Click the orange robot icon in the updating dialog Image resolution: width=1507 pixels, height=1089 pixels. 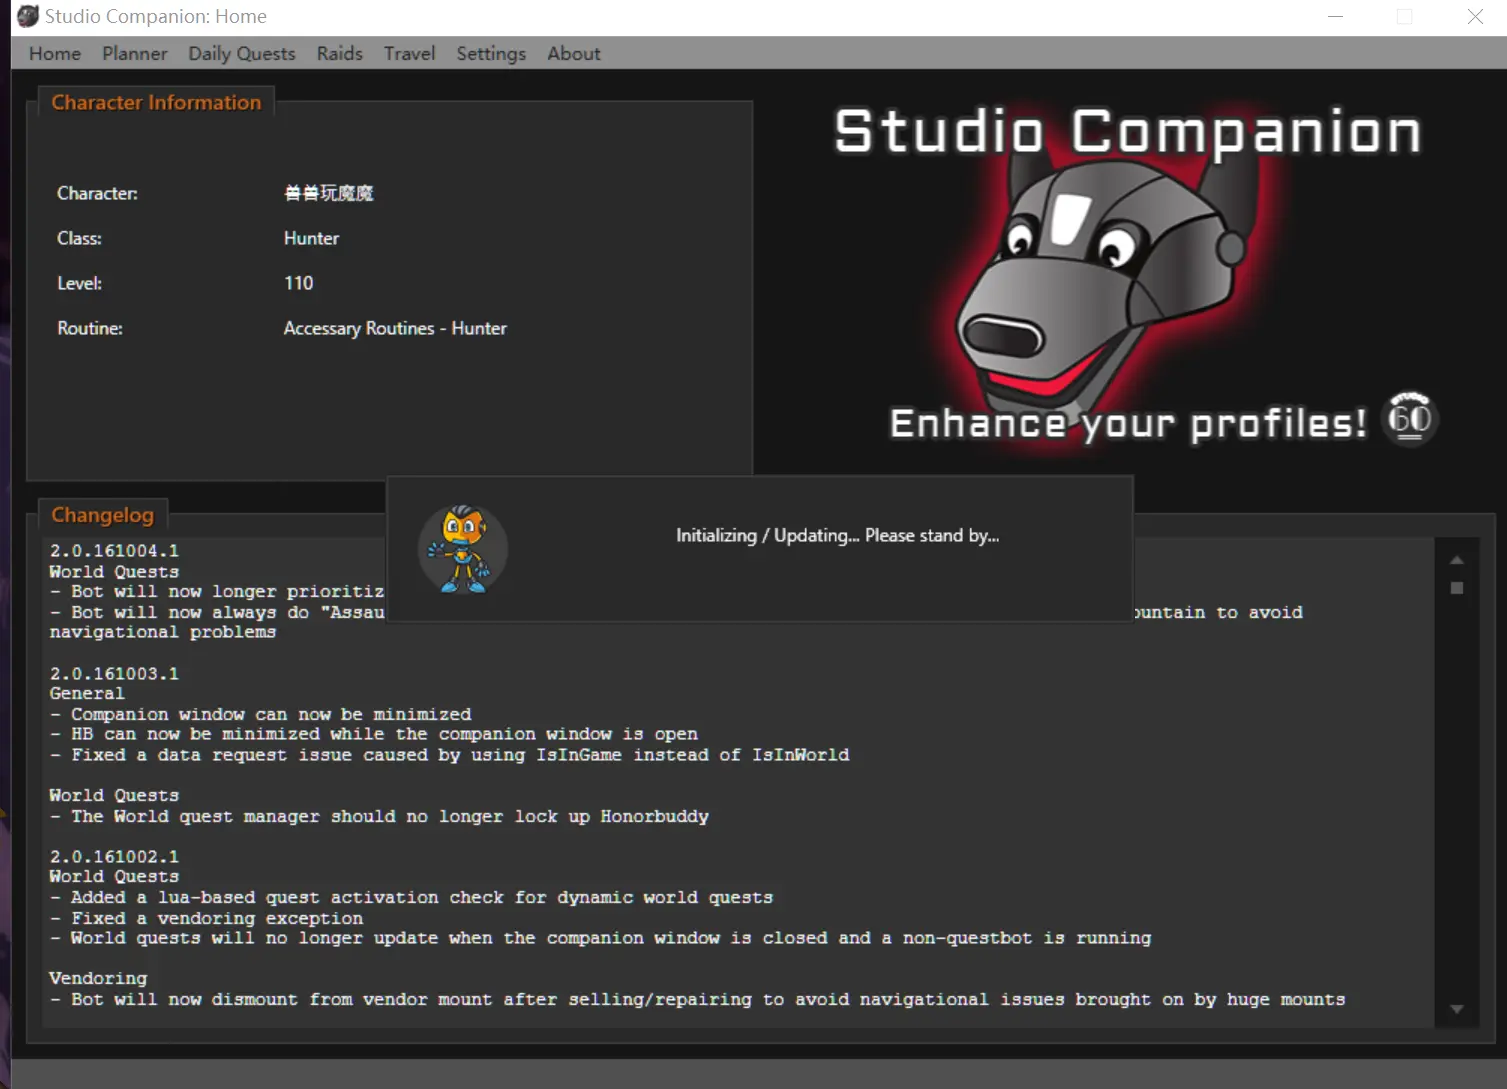(461, 549)
